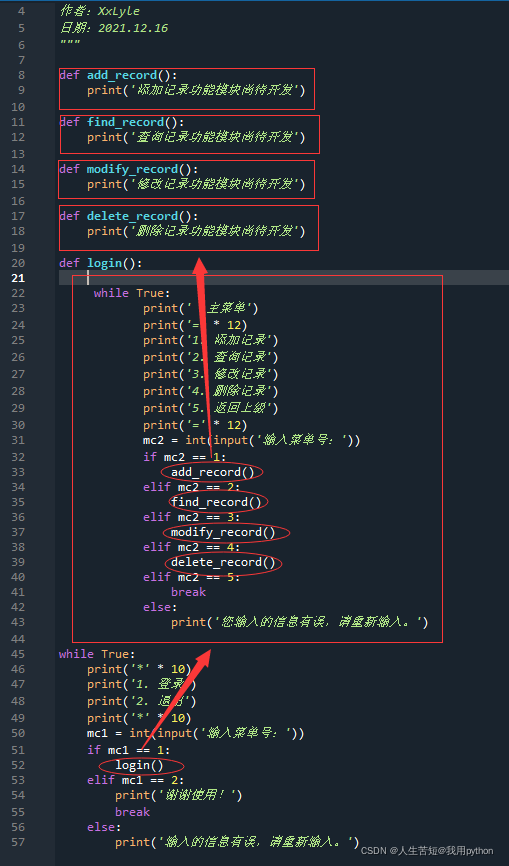Click the 'break' below print '谢谢使用！'
Screen dimensions: 509x866
pyautogui.click(x=132, y=812)
